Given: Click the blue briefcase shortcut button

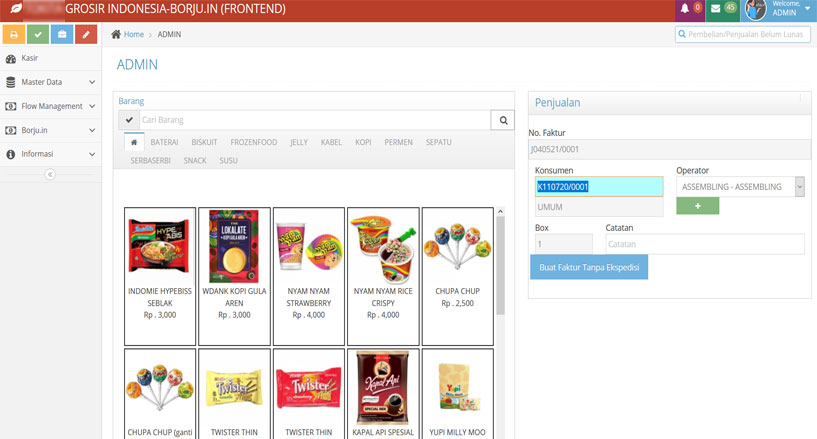Looking at the screenshot, I should [x=62, y=34].
